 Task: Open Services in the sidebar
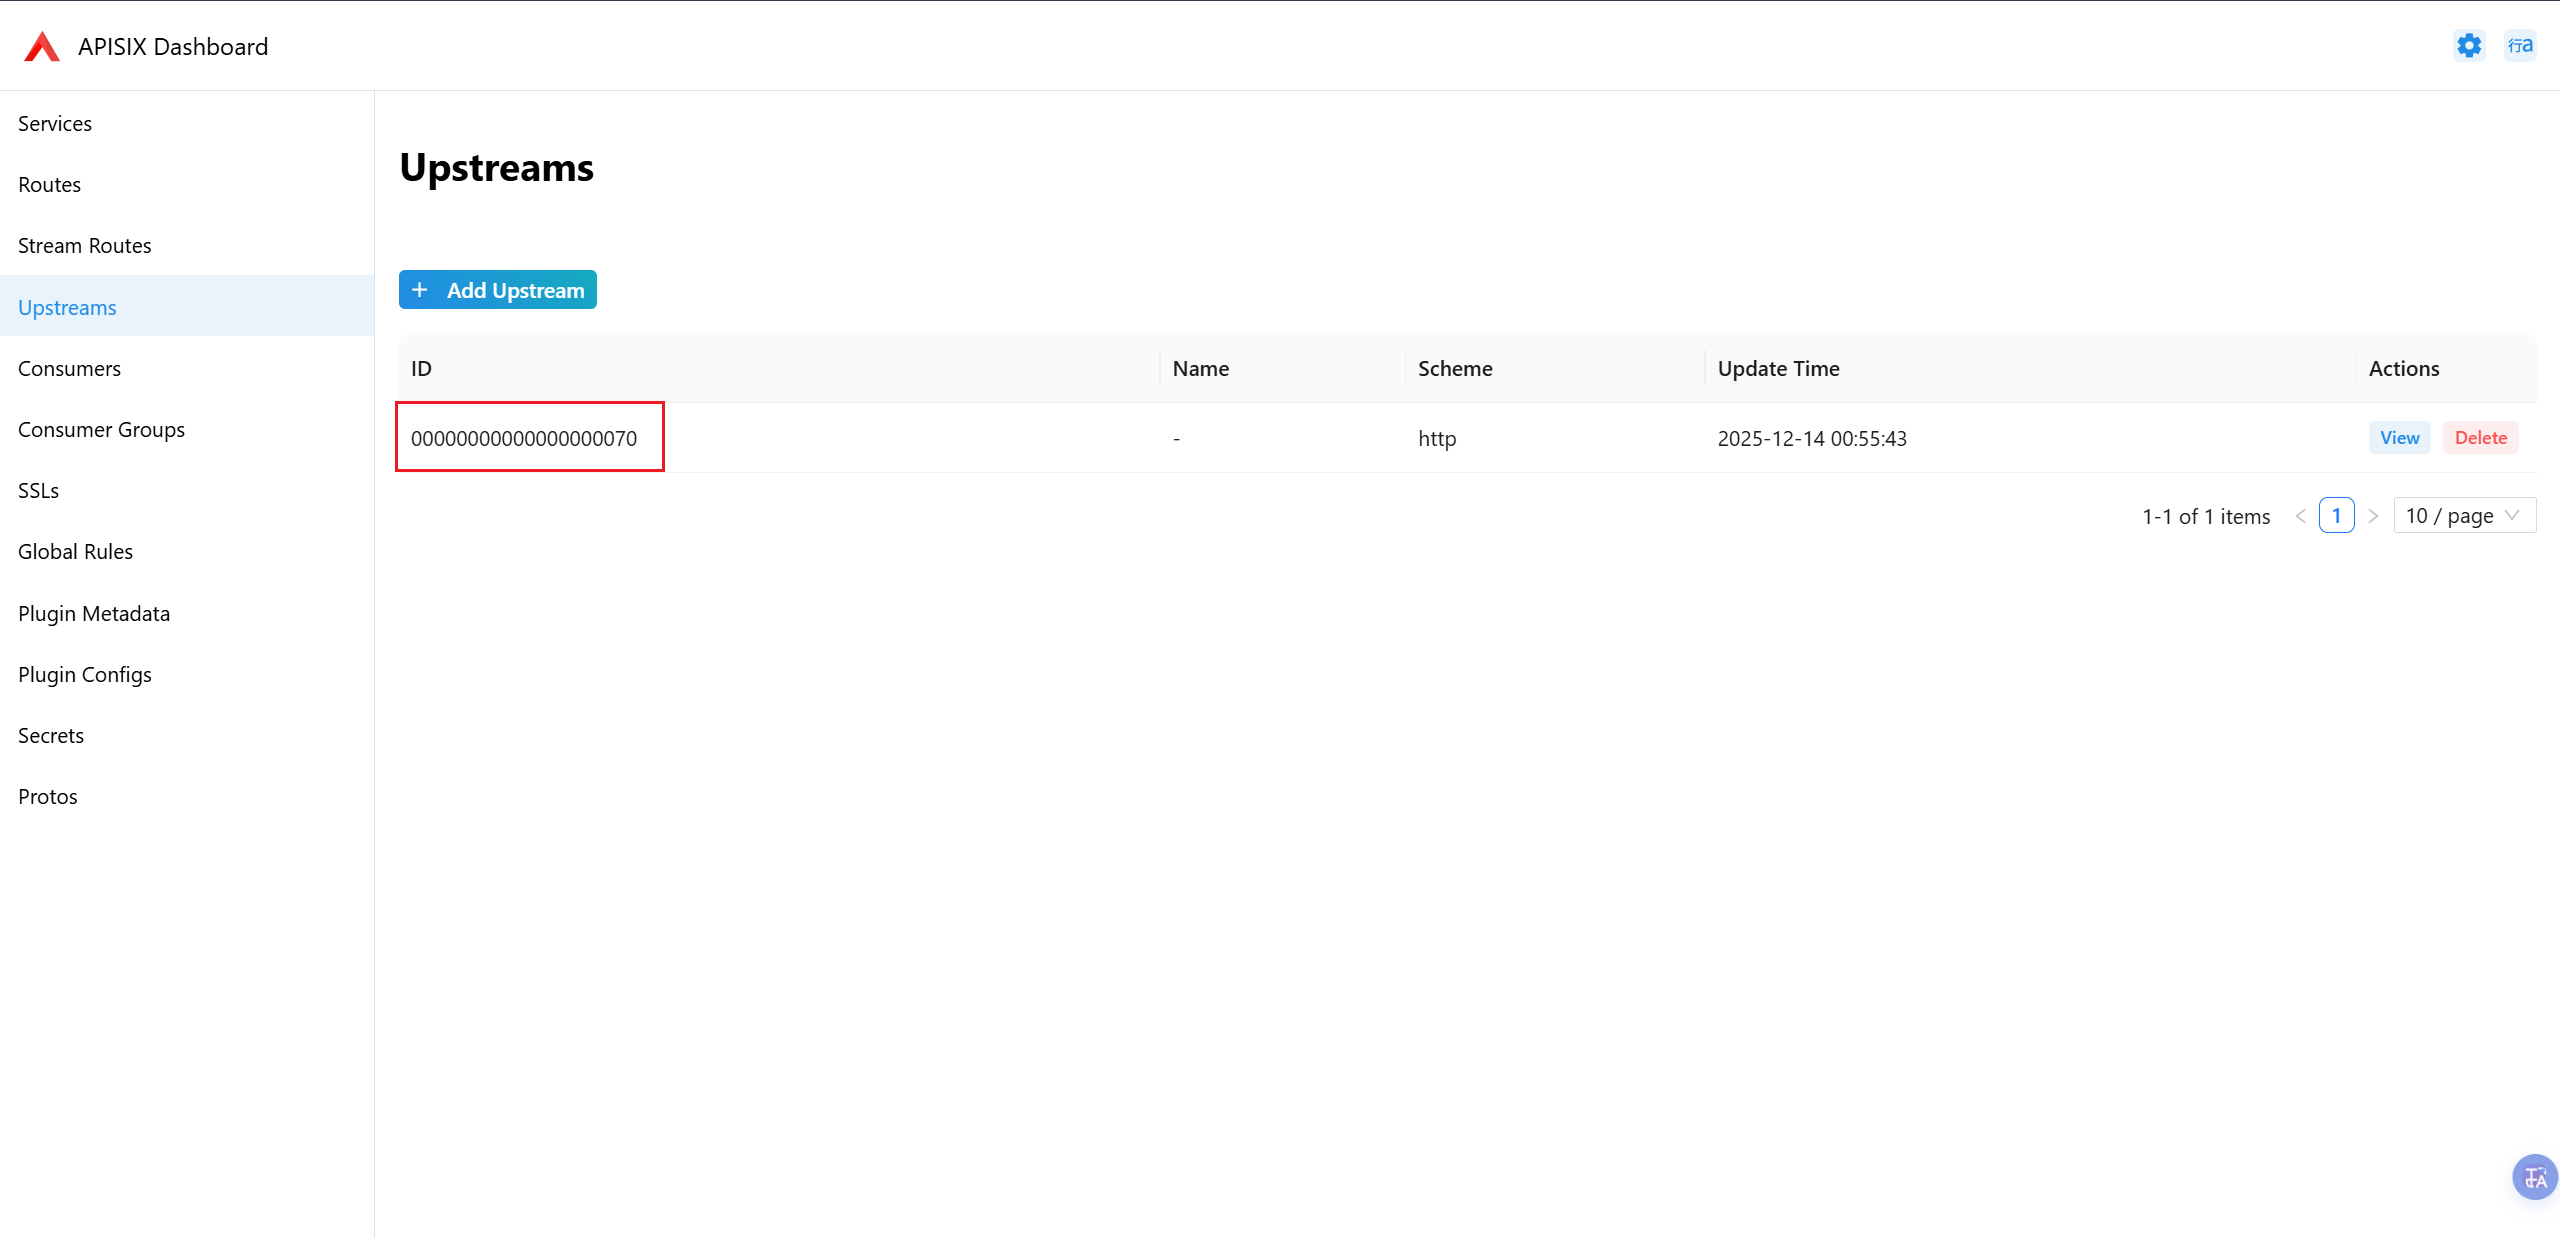pyautogui.click(x=55, y=124)
